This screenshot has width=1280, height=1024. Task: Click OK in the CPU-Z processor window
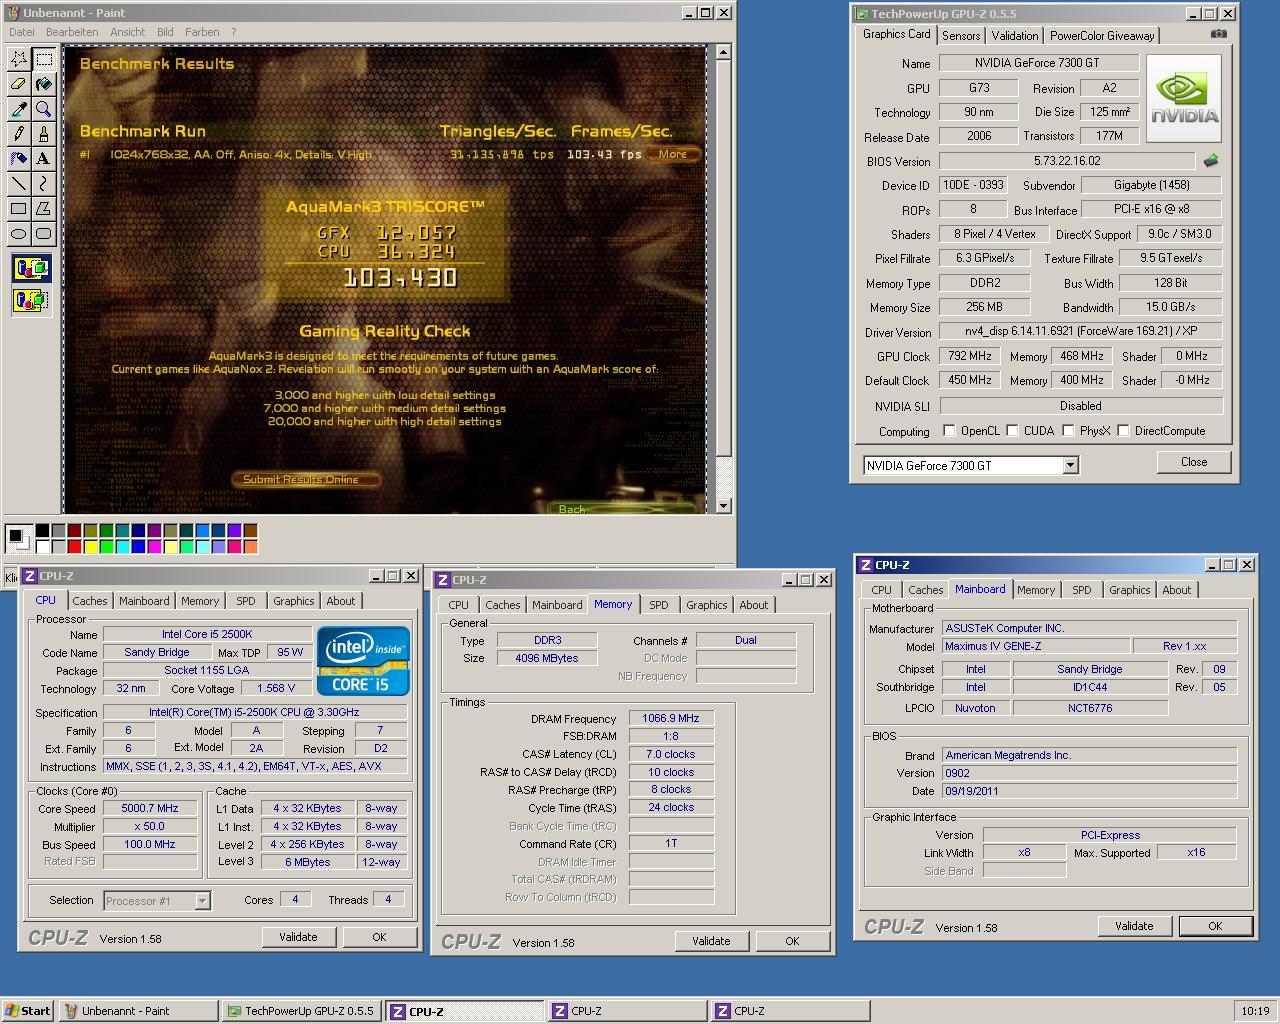pos(379,937)
